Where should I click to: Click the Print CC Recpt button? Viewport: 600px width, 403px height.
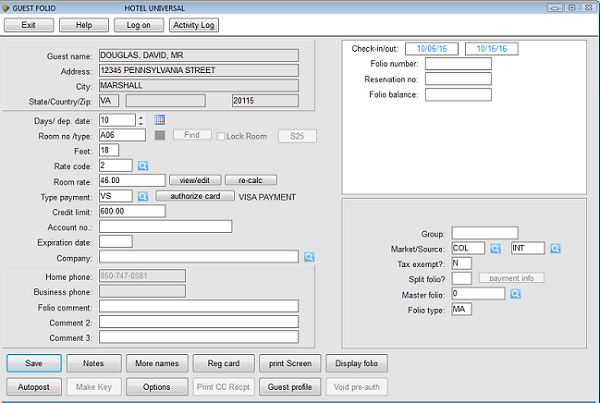[223, 387]
